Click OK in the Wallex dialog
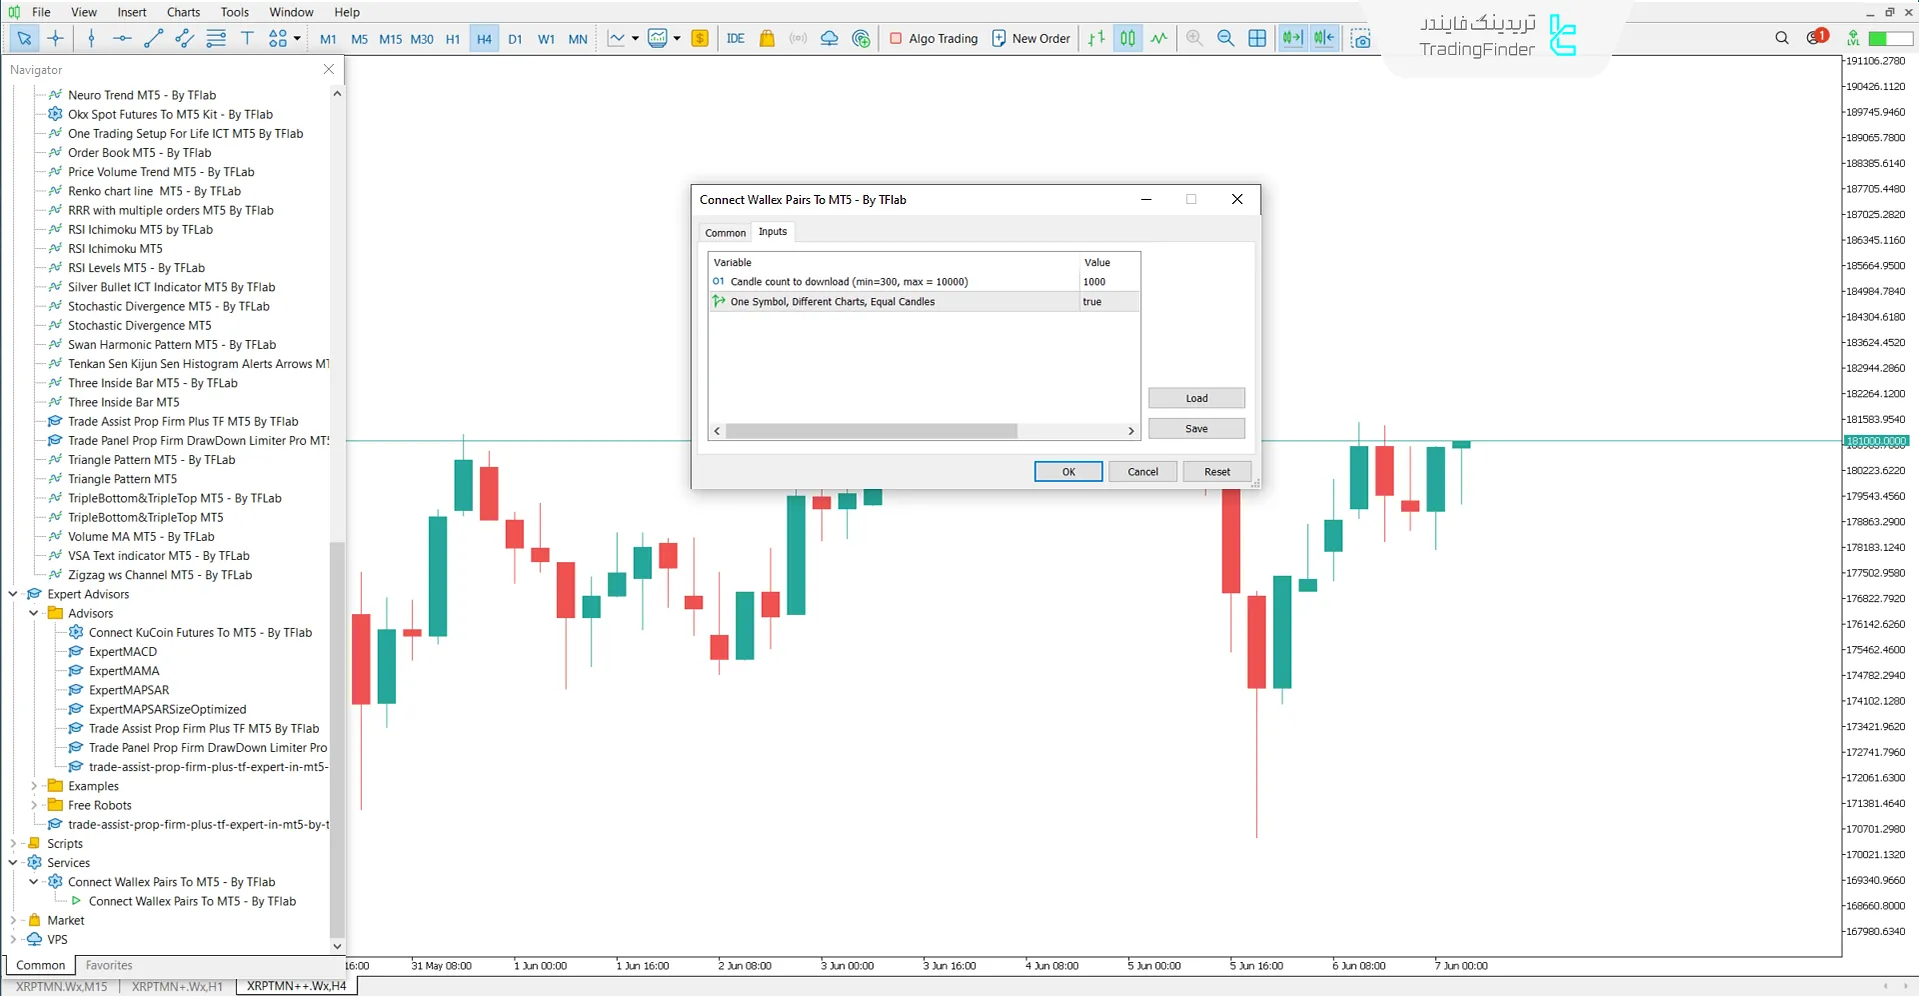The height and width of the screenshot is (996, 1919). pyautogui.click(x=1068, y=472)
